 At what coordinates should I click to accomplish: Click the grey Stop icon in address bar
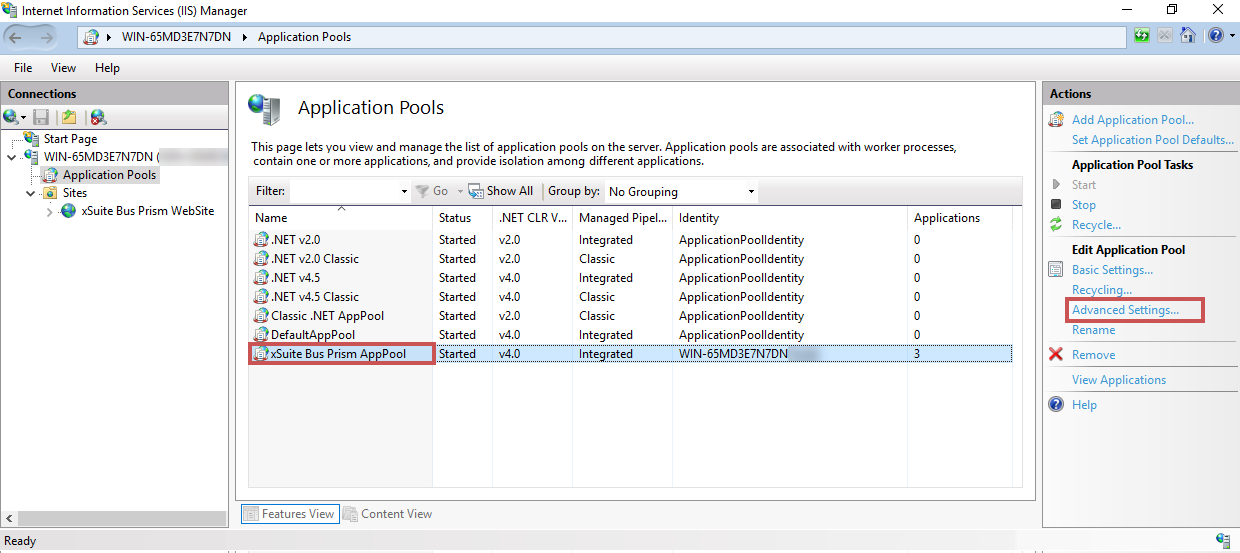pos(1165,36)
